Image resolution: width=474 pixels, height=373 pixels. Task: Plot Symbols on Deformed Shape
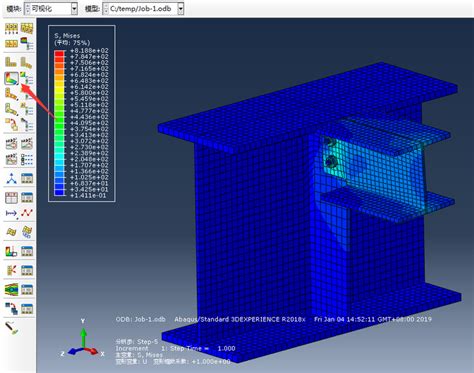11,94
